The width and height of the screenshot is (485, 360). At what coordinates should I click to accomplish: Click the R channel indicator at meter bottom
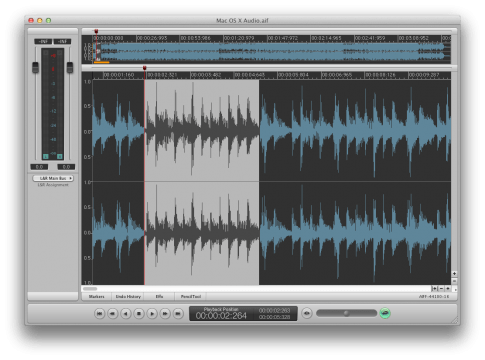60,156
